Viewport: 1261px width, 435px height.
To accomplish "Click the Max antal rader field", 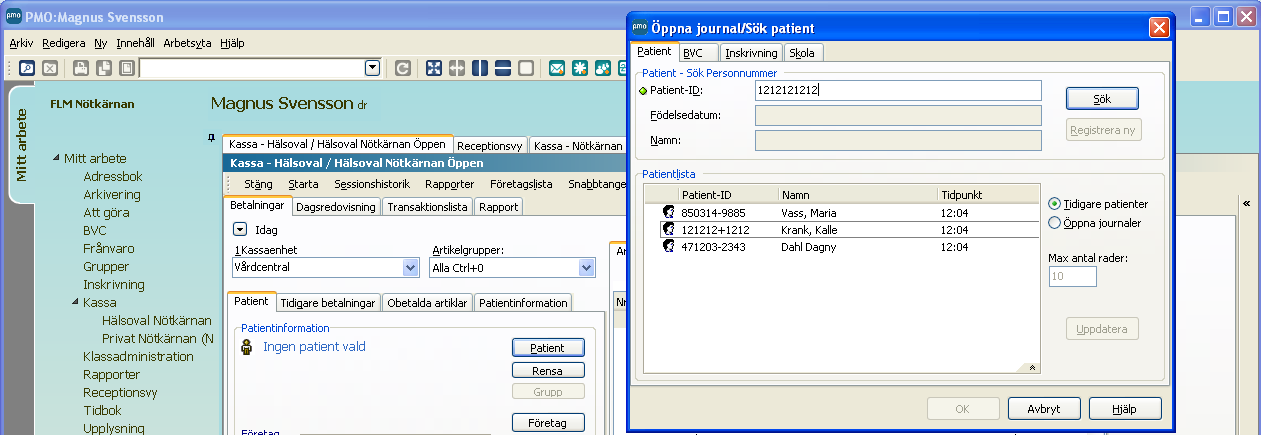I will 1072,276.
